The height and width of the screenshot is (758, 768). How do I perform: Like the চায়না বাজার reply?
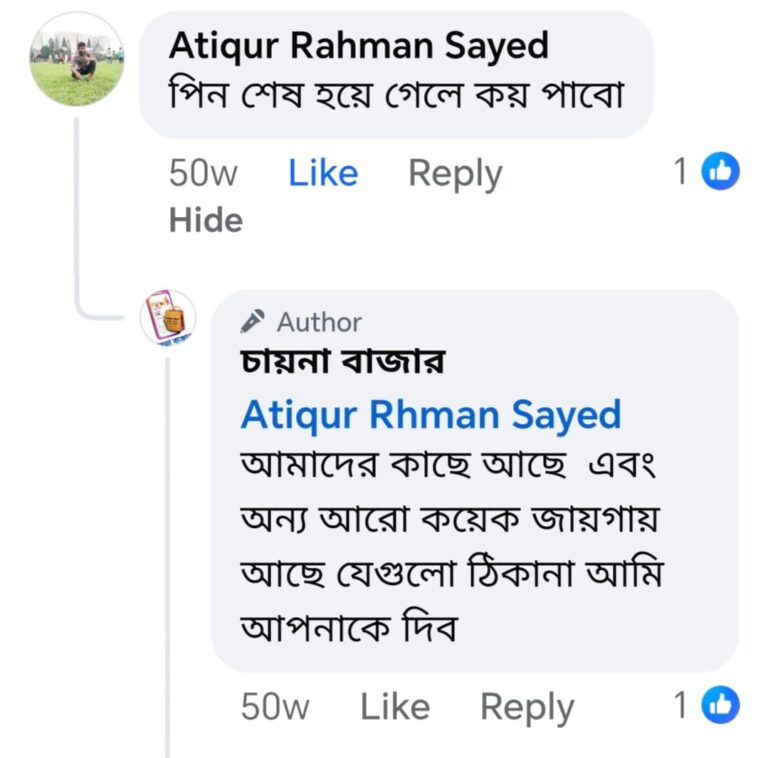click(395, 707)
